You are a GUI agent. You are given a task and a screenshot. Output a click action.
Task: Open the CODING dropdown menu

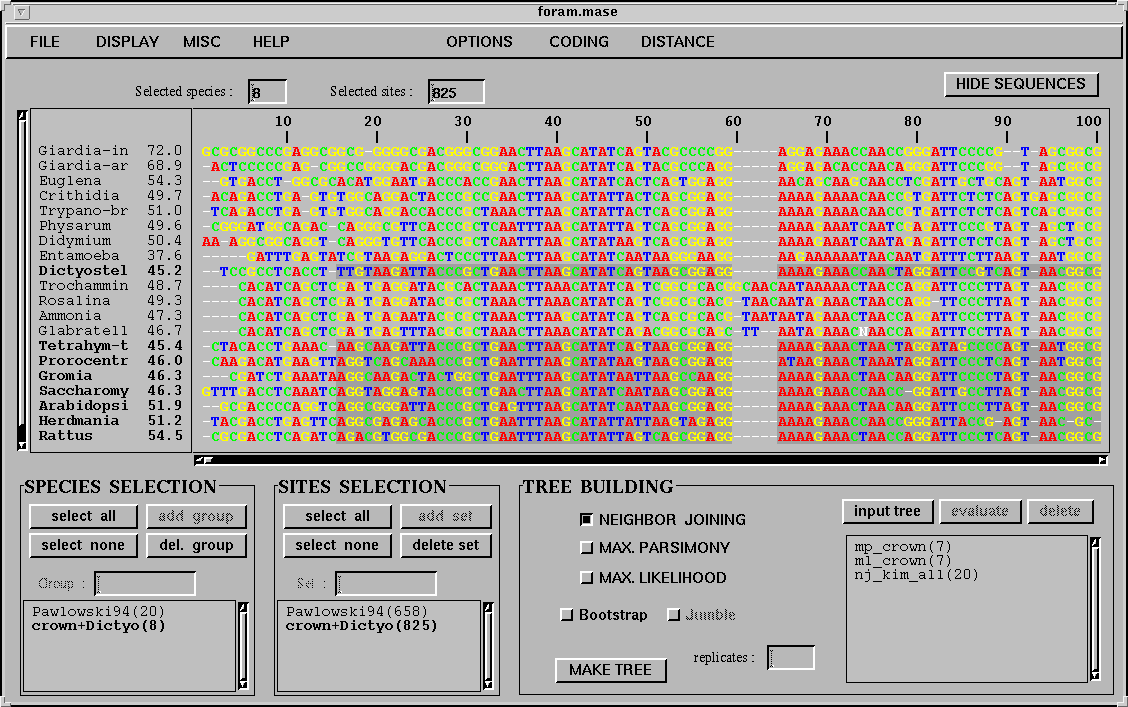578,42
